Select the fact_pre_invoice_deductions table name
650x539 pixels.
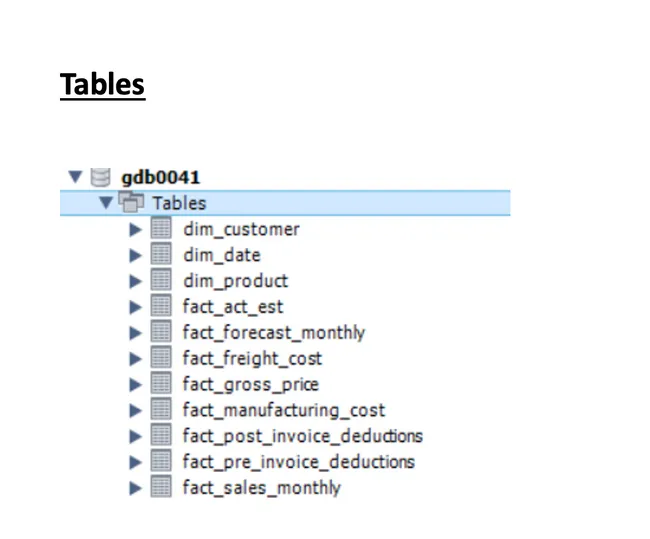pos(298,462)
